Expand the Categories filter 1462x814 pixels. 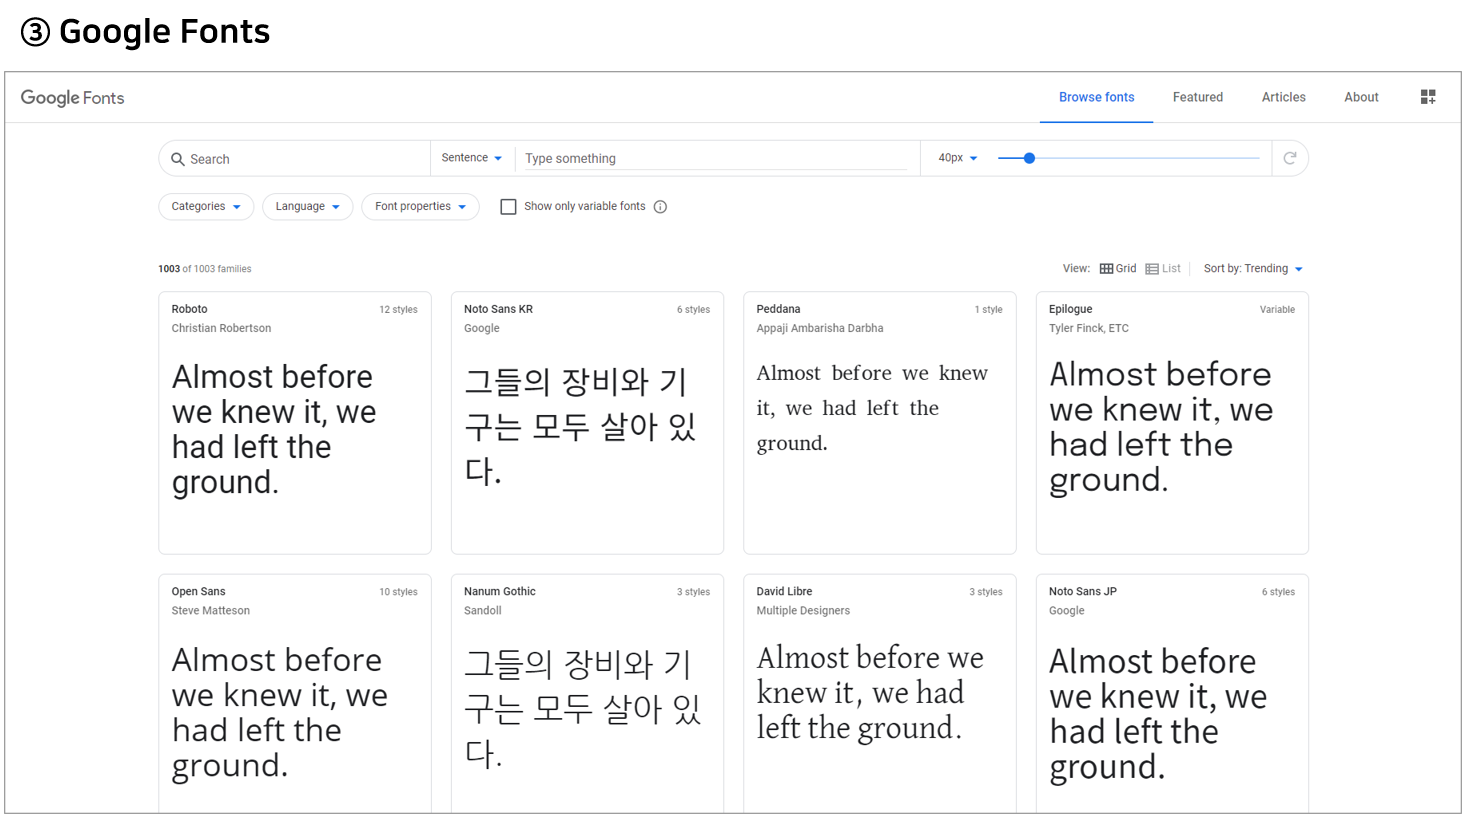click(206, 207)
